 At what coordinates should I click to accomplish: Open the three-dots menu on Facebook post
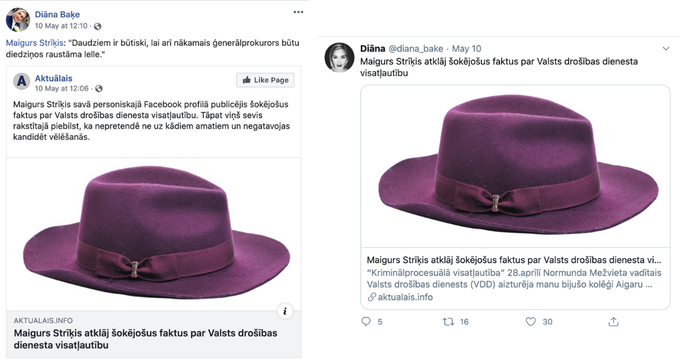(x=298, y=12)
